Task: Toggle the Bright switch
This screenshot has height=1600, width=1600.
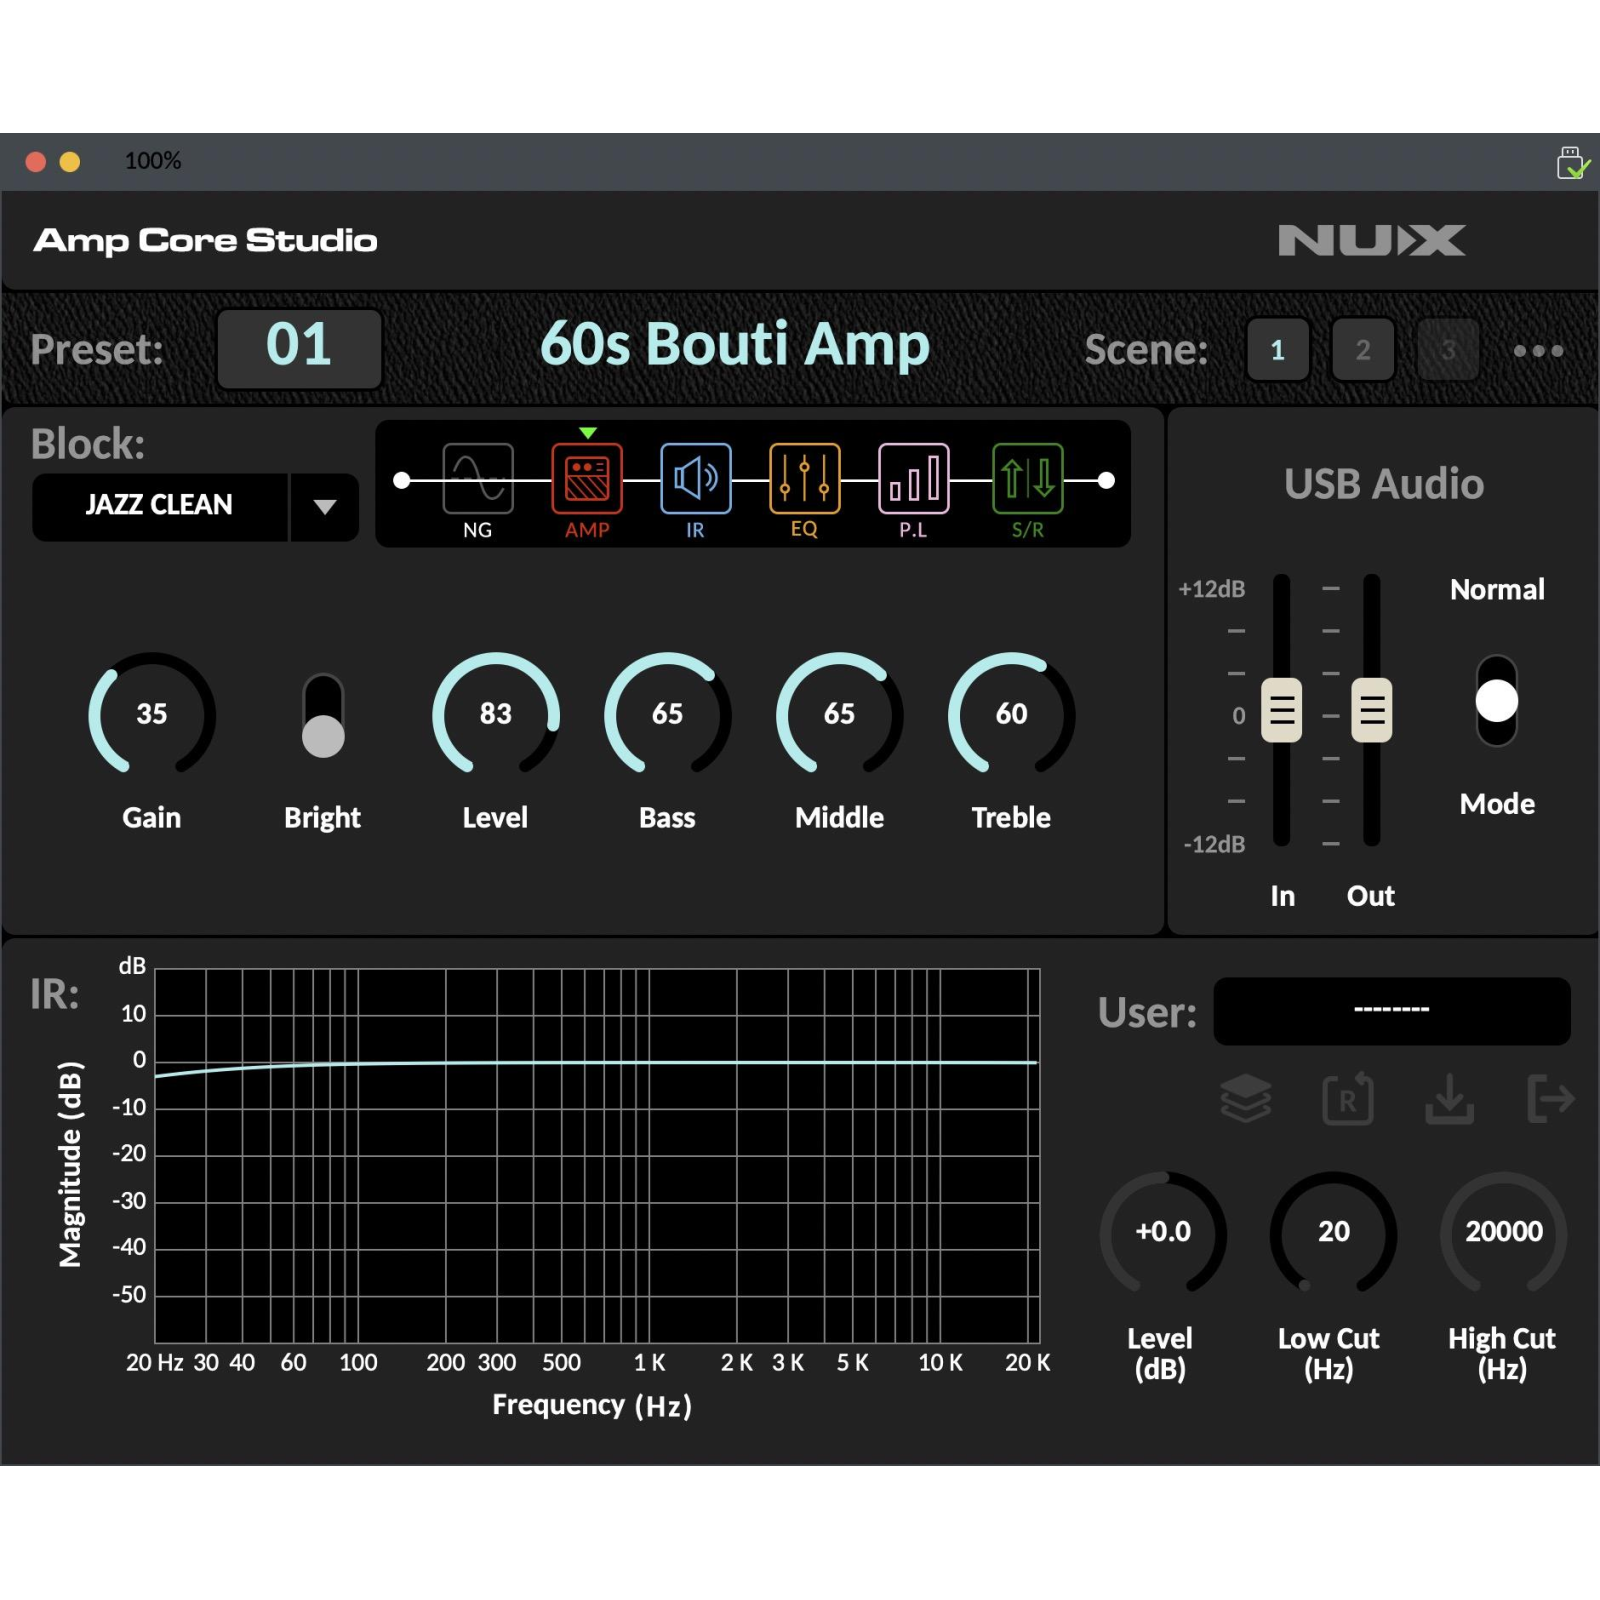Action: [x=323, y=716]
